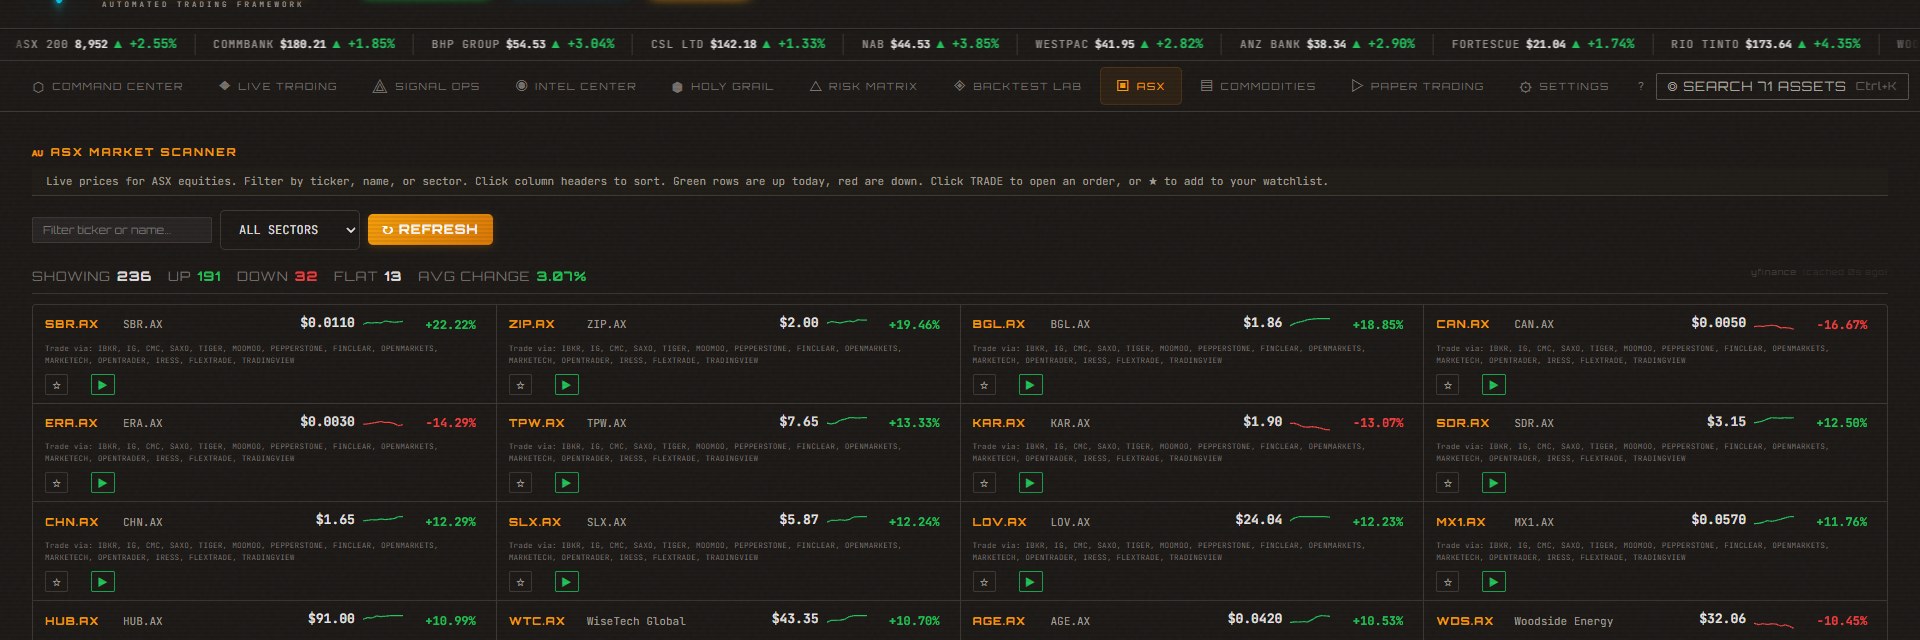Click the trade play icon for SBR.AX
The height and width of the screenshot is (640, 1920).
(x=102, y=385)
